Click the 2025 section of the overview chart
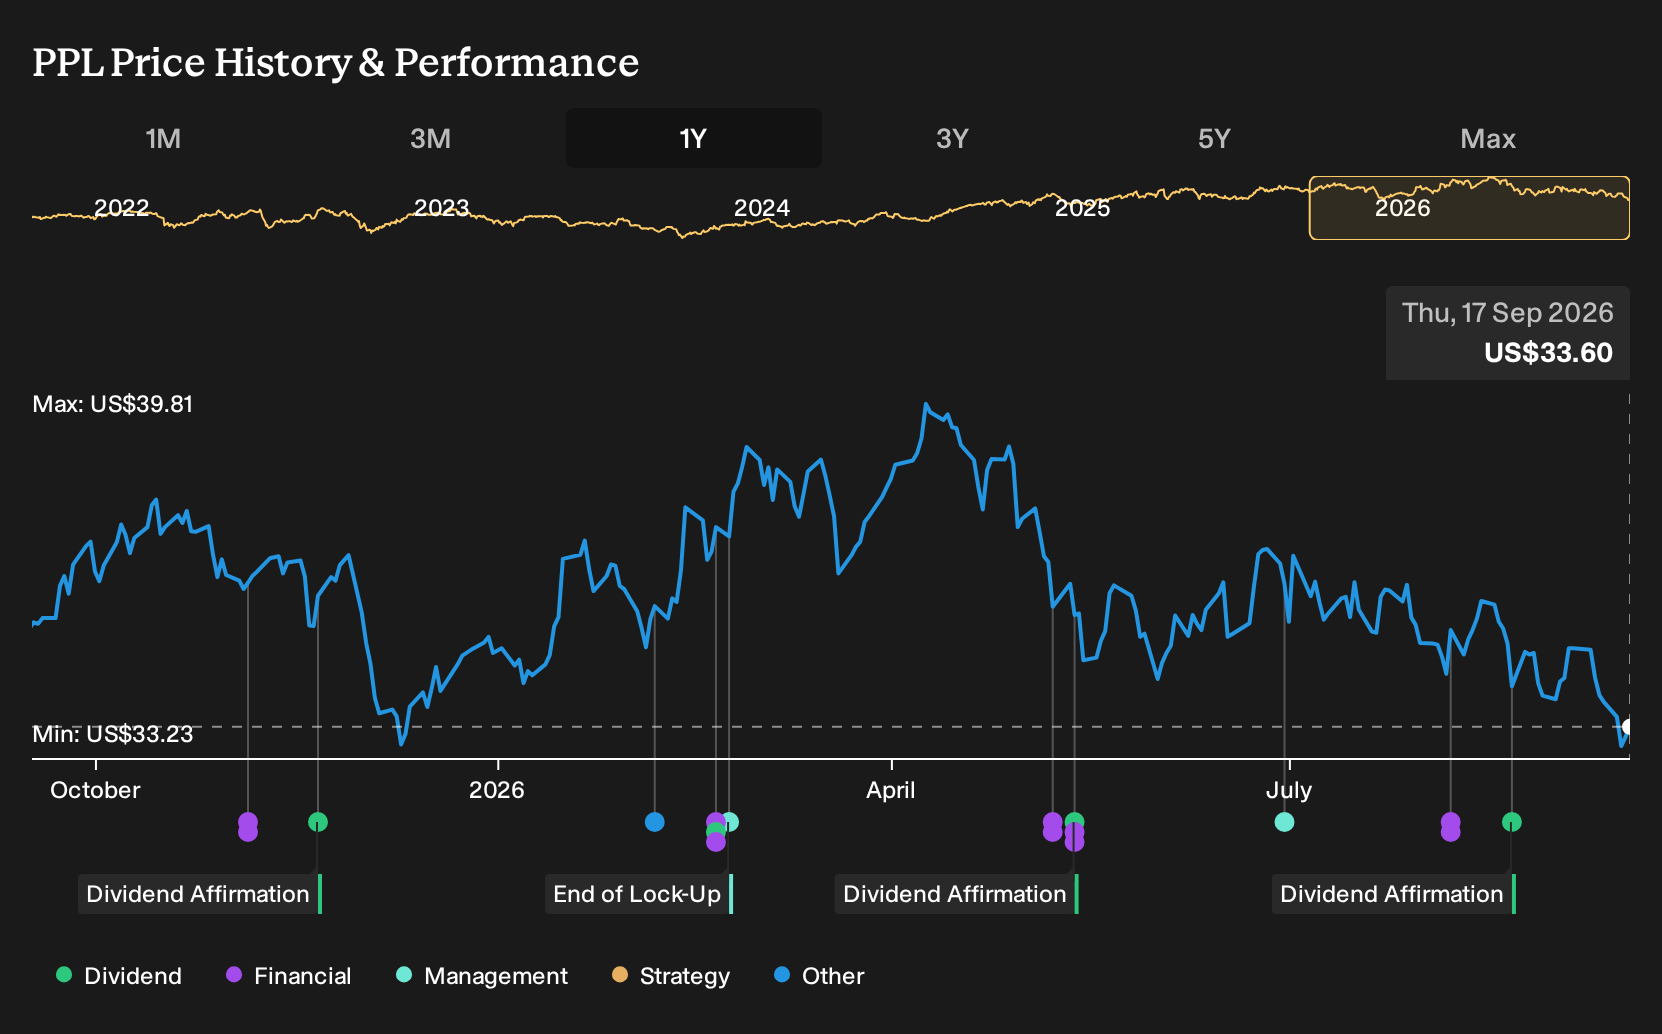The height and width of the screenshot is (1034, 1662). [1083, 208]
